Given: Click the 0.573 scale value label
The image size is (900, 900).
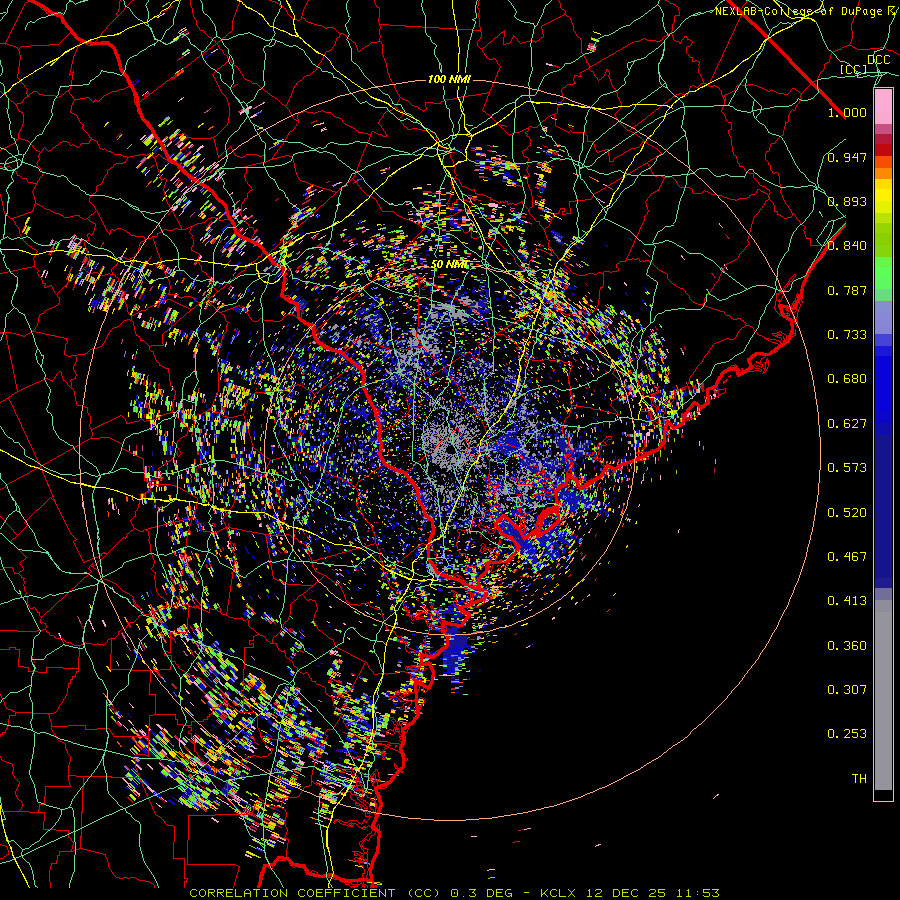Looking at the screenshot, I should tap(847, 468).
